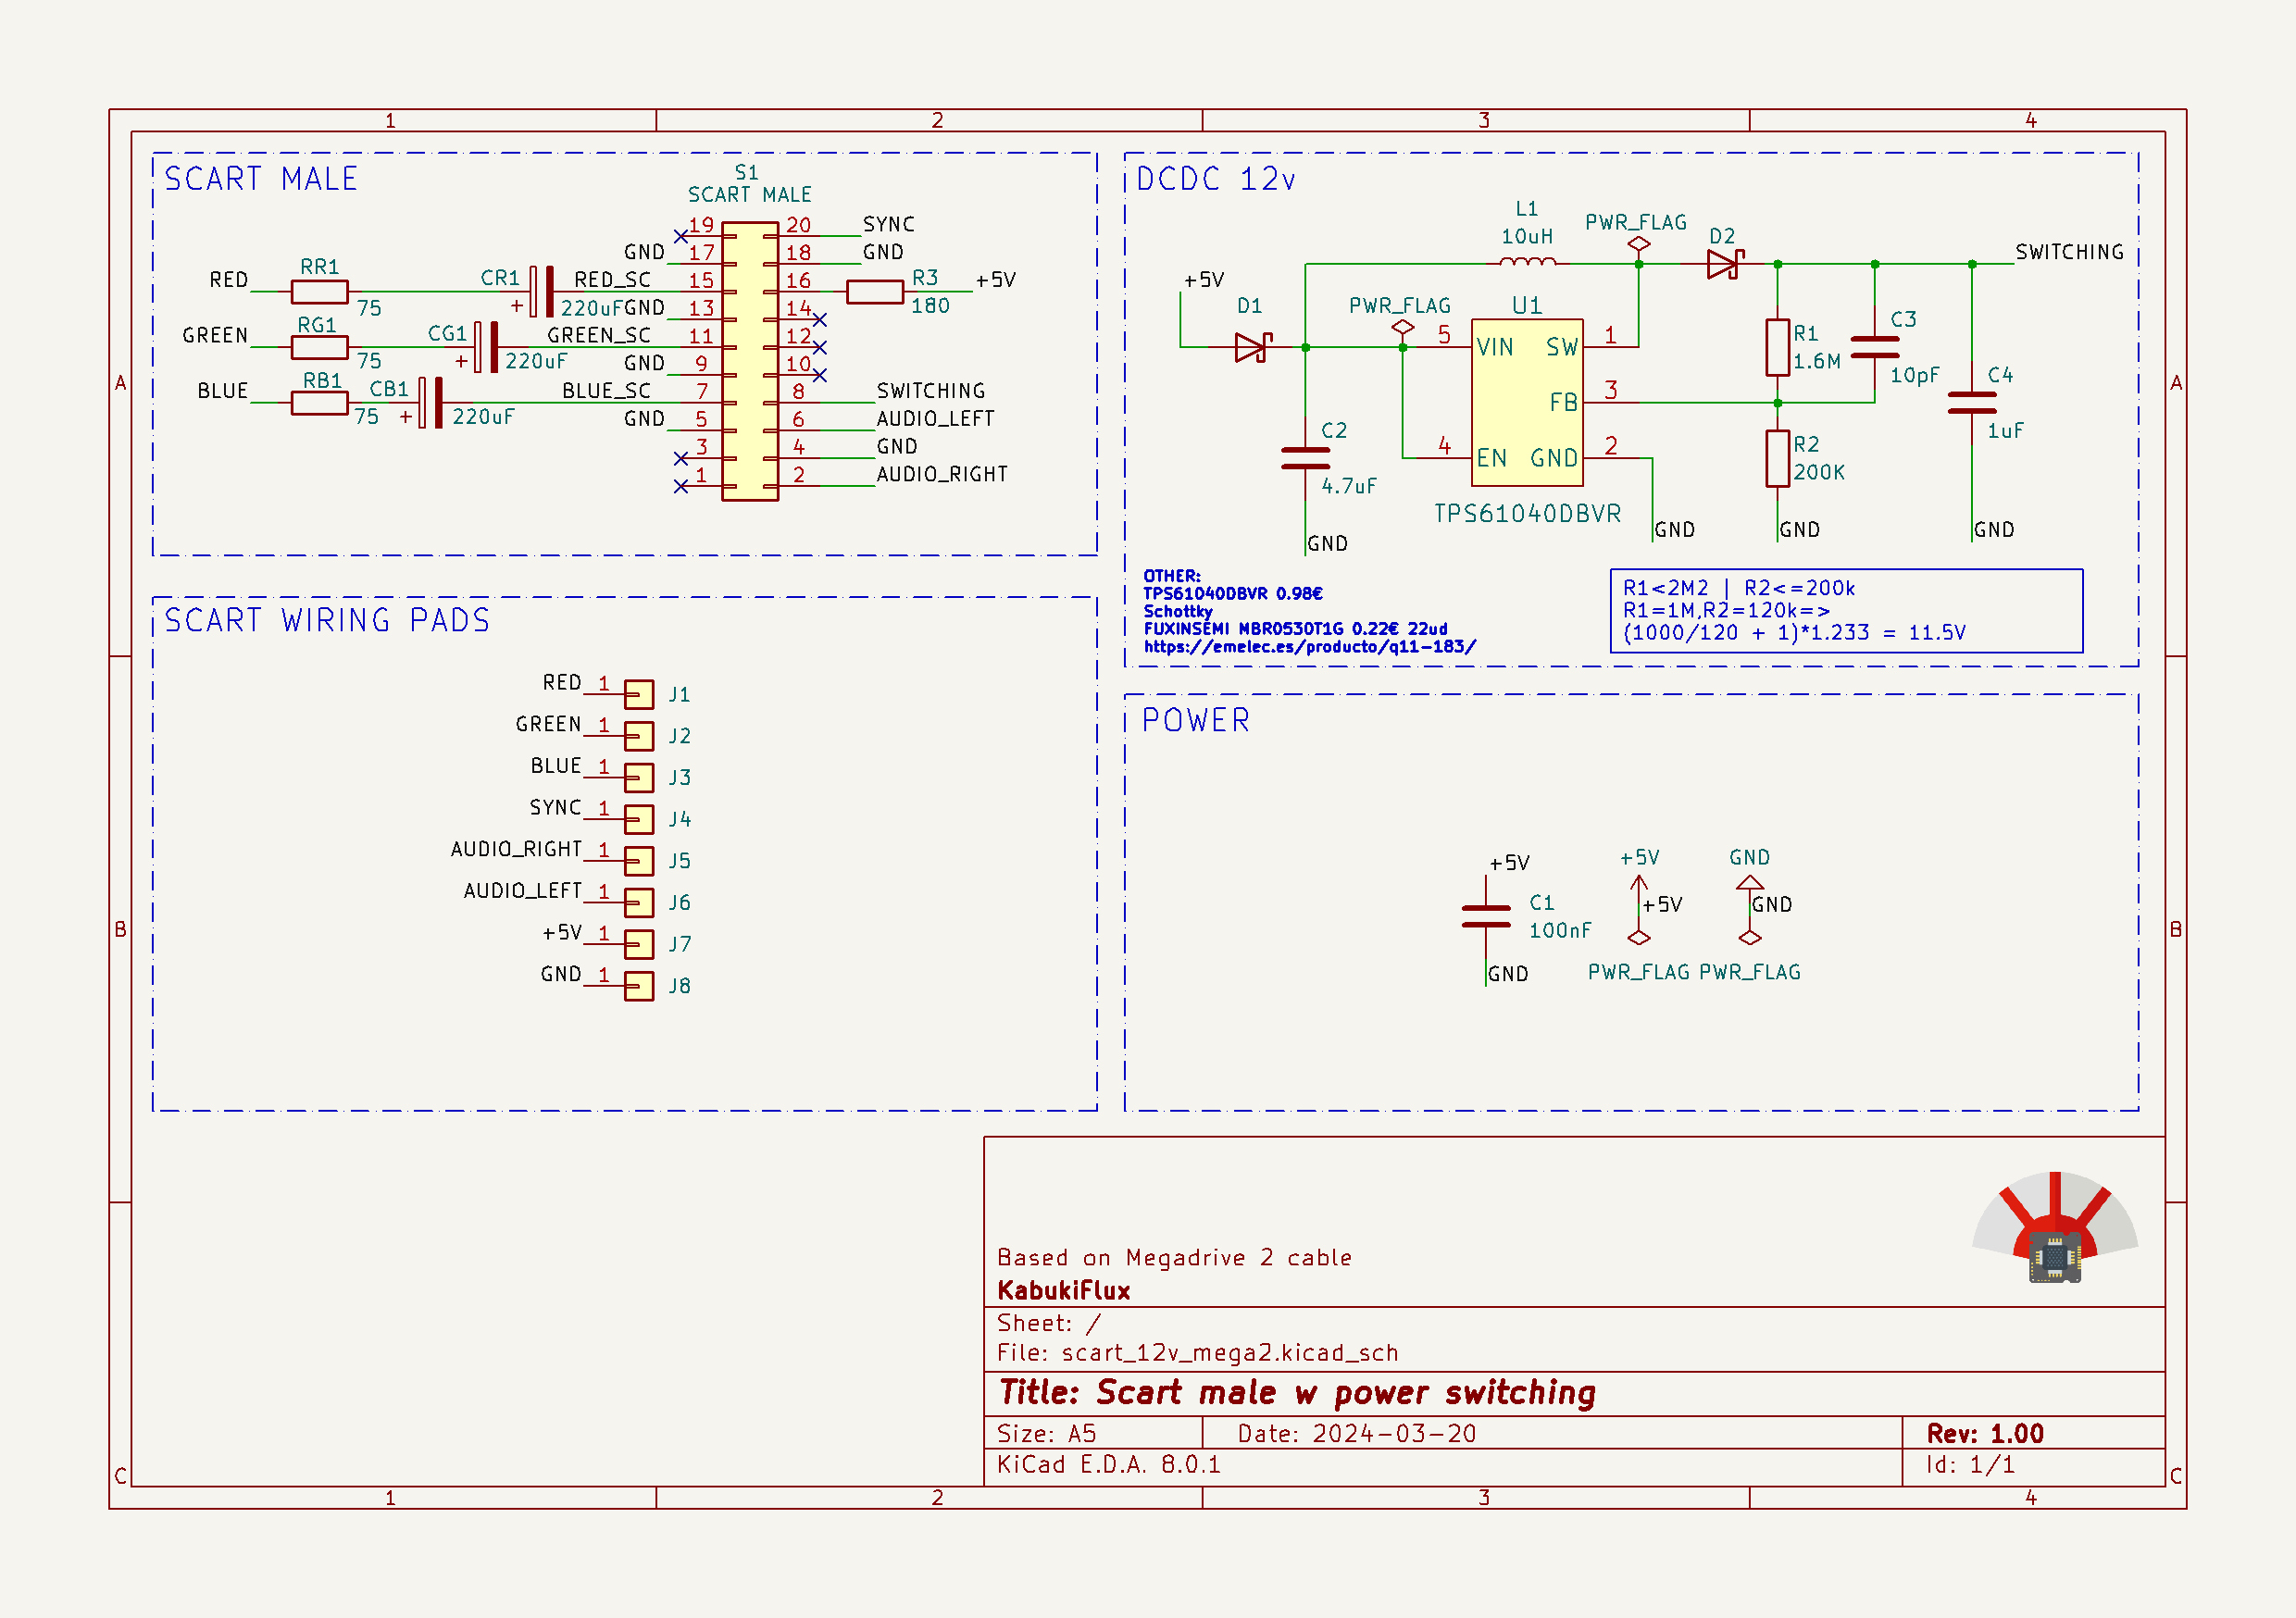
Task: Select the L1 10uH inductor
Action: pyautogui.click(x=1527, y=262)
